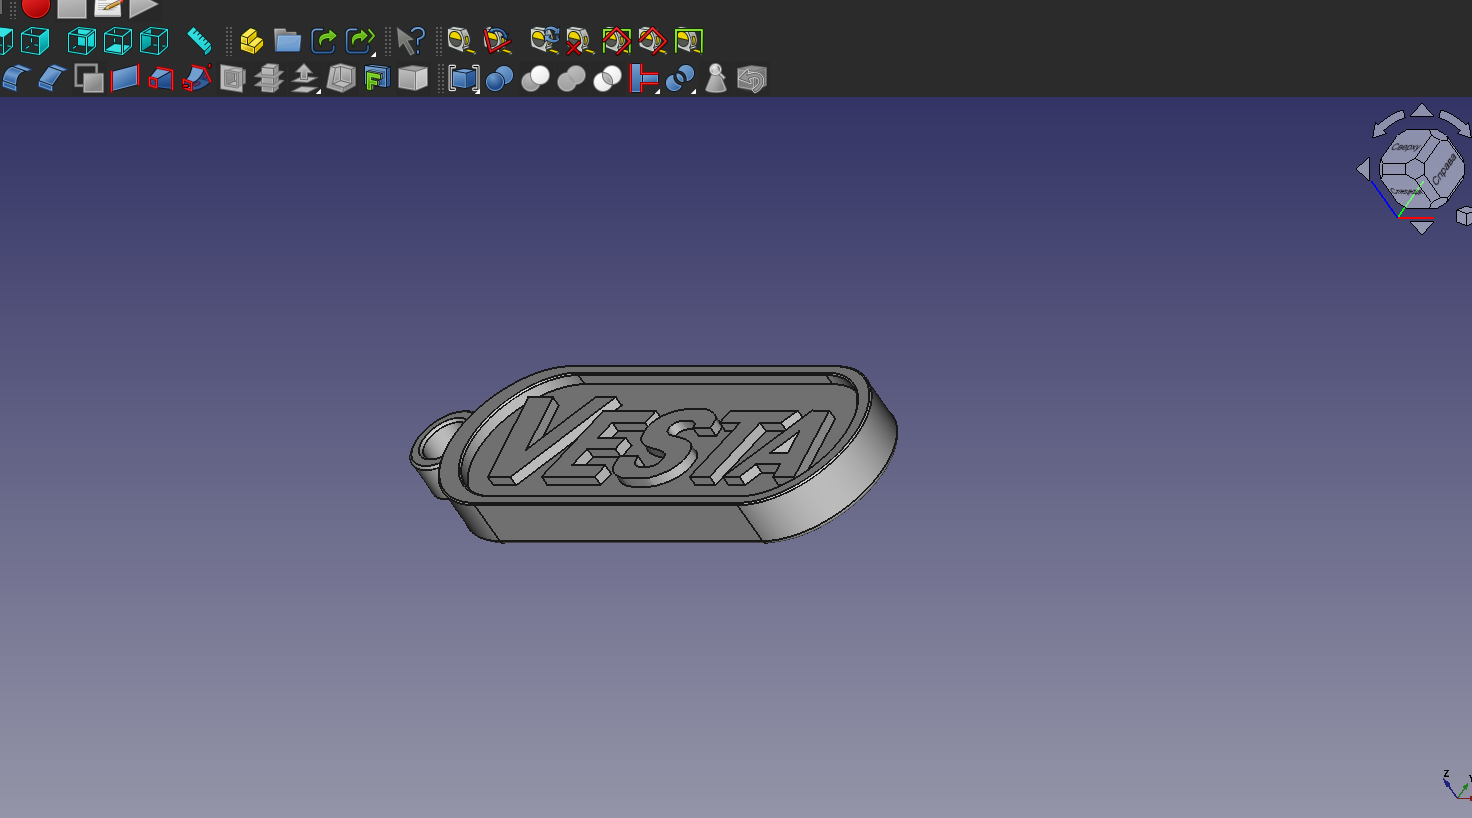Toggle 3D measurement display
The image size is (1472, 818).
(x=652, y=41)
